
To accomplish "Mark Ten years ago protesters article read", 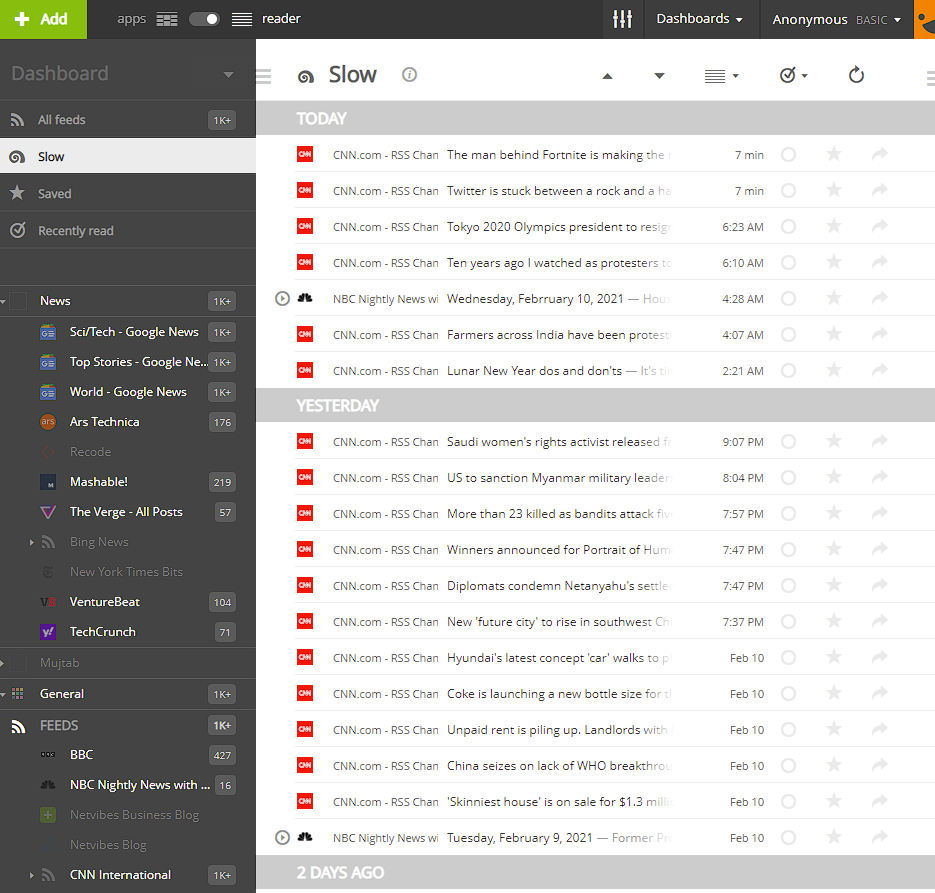I will coord(788,263).
